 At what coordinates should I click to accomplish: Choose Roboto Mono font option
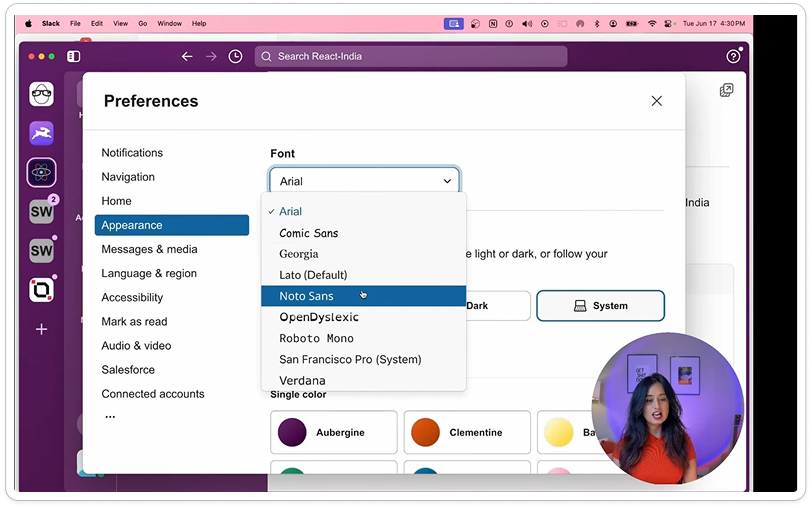pyautogui.click(x=364, y=338)
